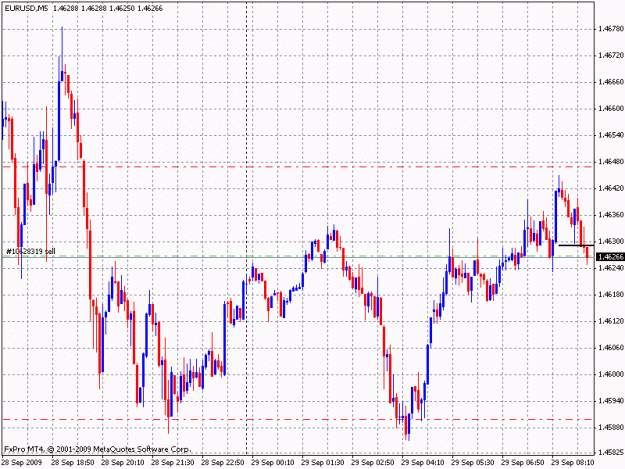Click the 1.46600 price axis label

[x=611, y=108]
